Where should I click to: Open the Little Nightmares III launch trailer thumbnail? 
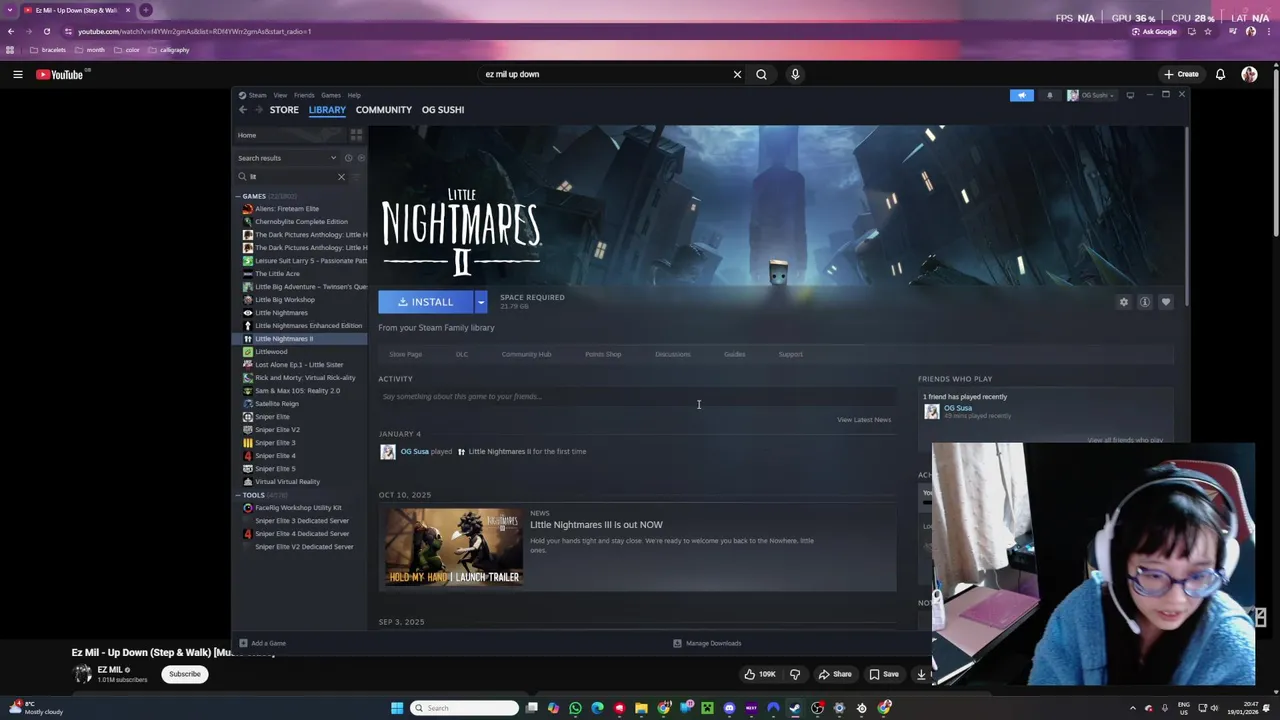[455, 547]
